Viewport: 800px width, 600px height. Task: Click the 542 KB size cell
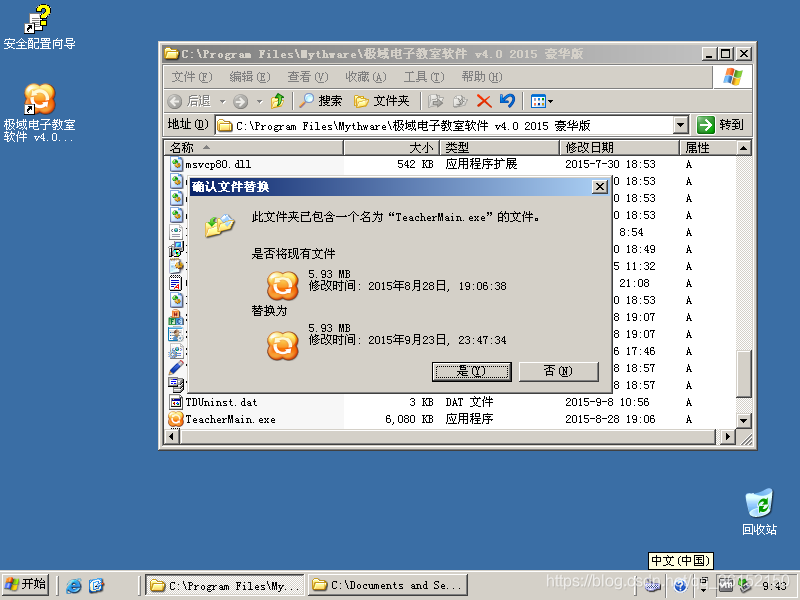coord(415,164)
